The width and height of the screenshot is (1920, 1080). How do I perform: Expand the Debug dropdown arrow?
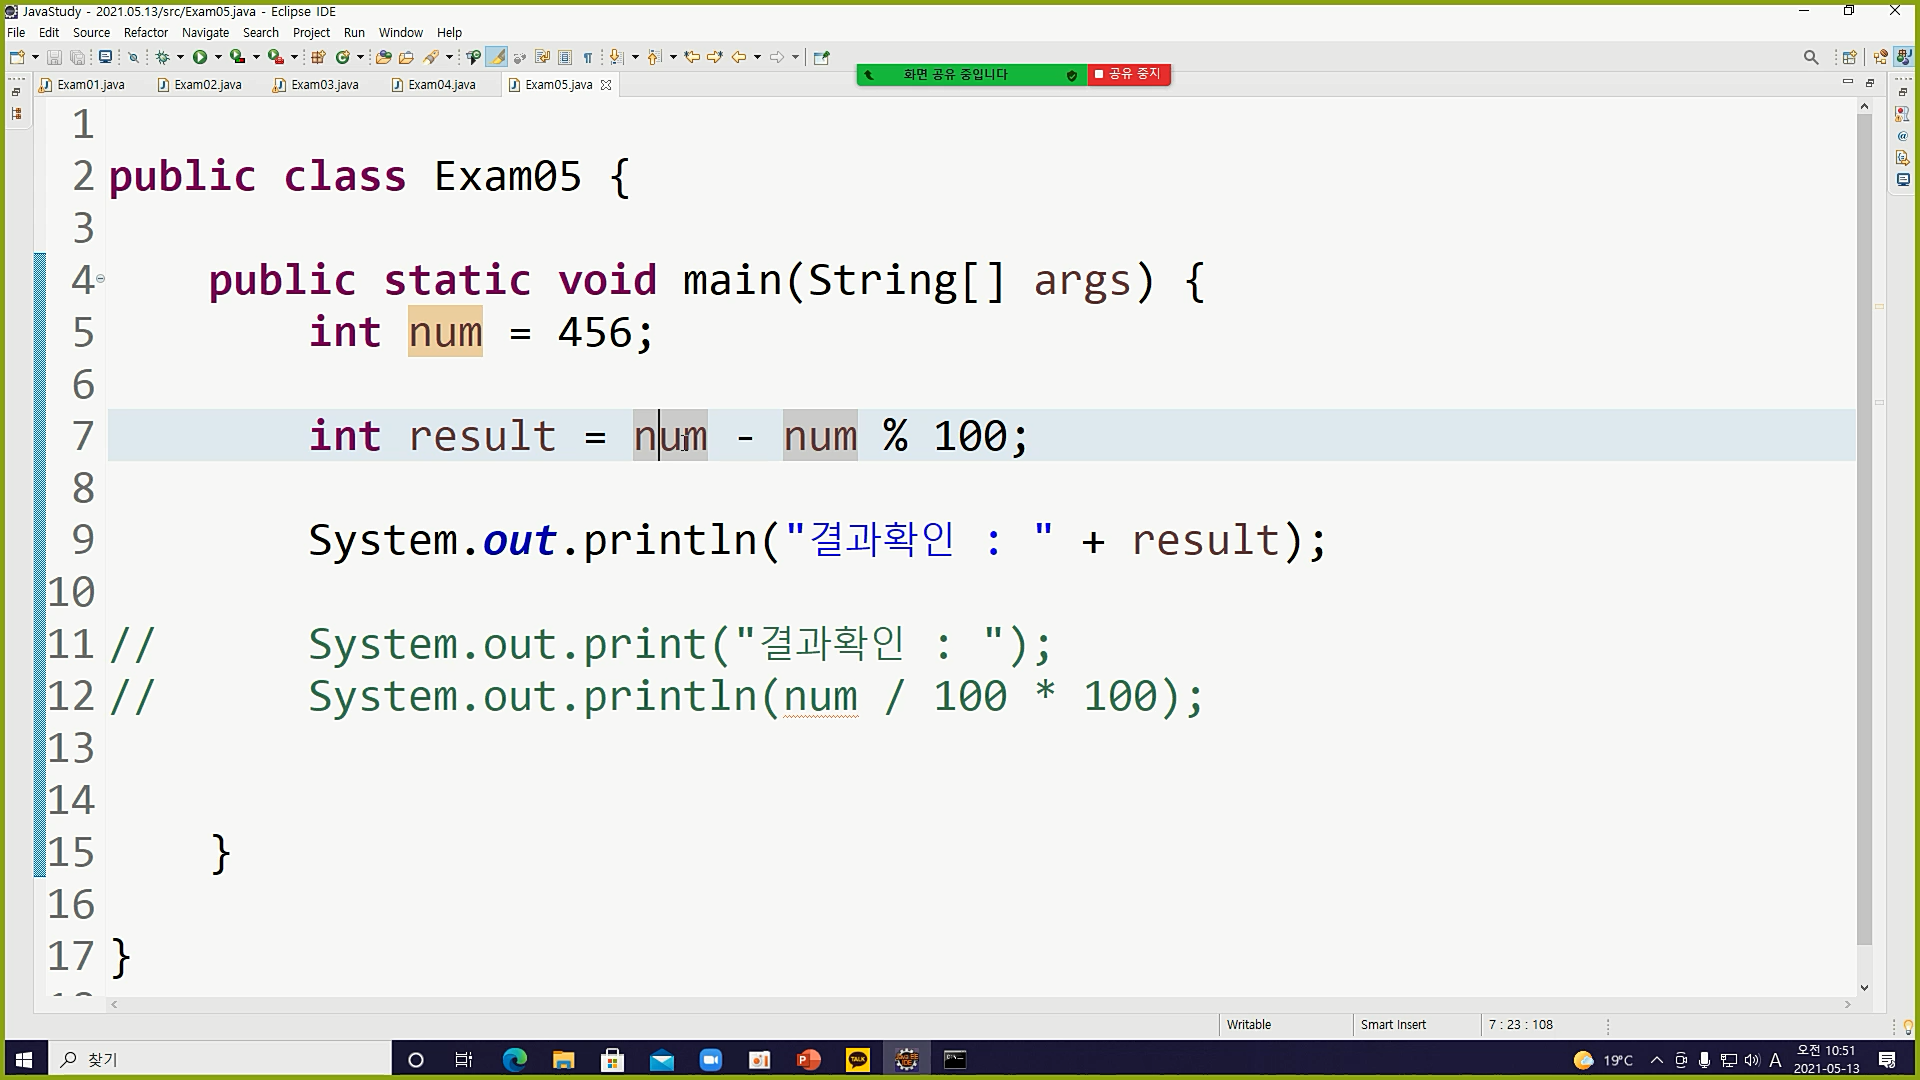180,57
